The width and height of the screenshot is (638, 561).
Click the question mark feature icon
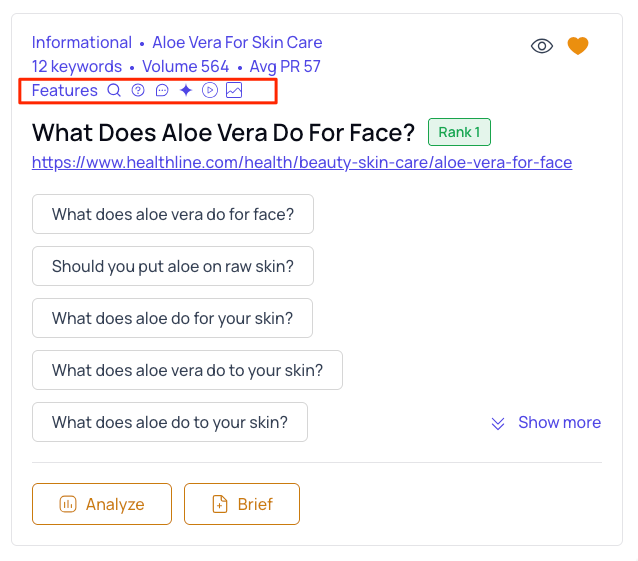tap(138, 90)
